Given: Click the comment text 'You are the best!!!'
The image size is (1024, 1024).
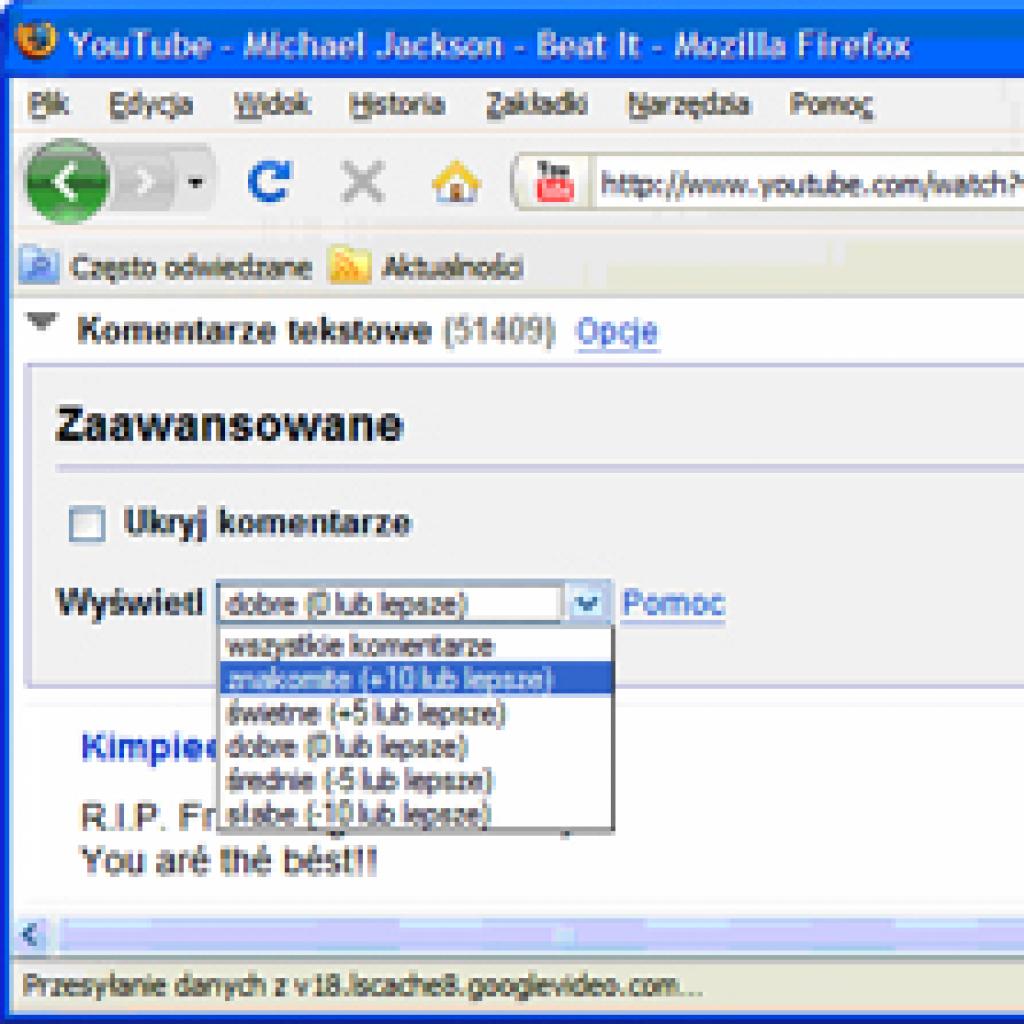Looking at the screenshot, I should pyautogui.click(x=229, y=861).
